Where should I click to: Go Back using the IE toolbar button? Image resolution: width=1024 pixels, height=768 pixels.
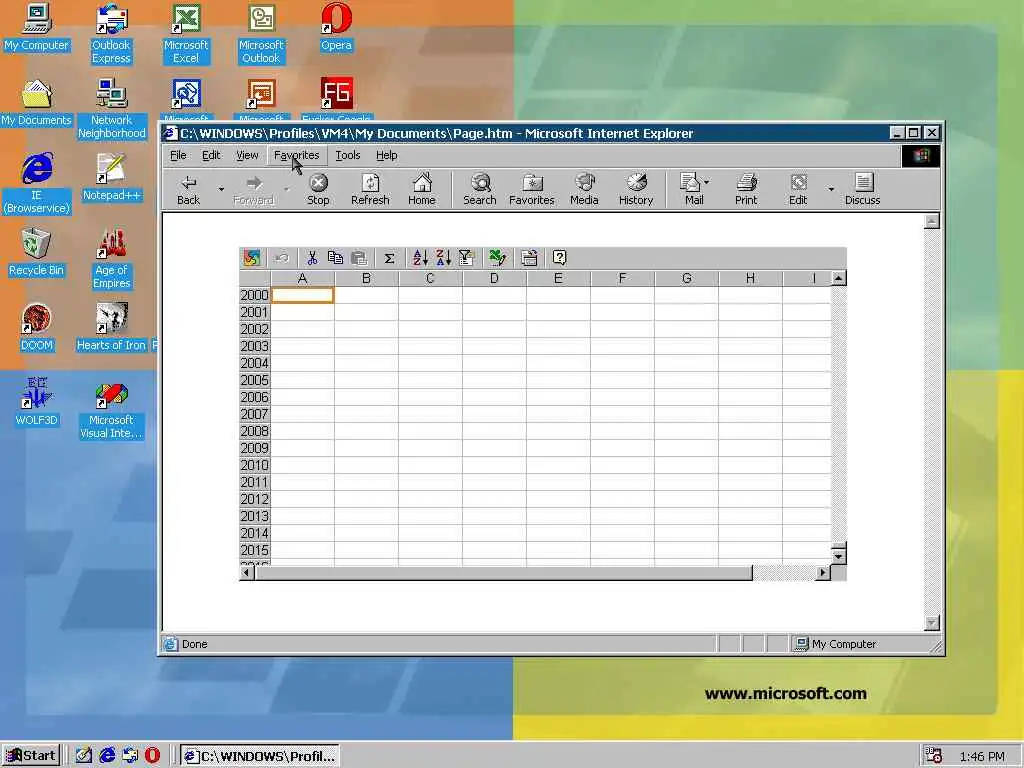[189, 190]
